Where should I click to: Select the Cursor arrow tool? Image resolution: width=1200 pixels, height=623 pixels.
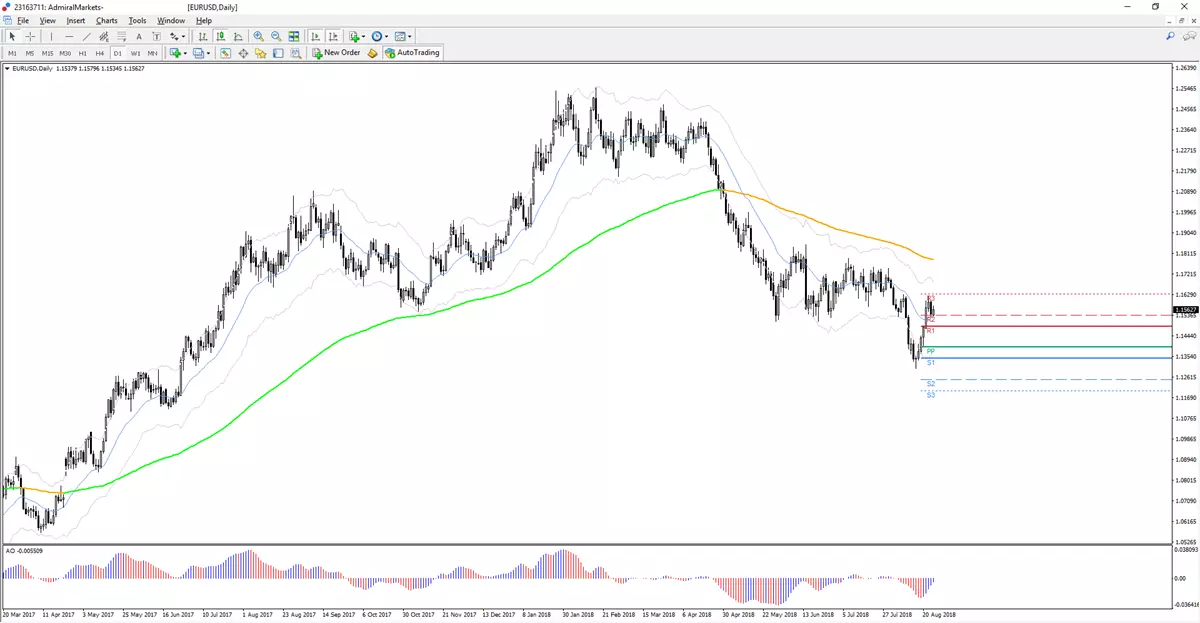pos(12,36)
